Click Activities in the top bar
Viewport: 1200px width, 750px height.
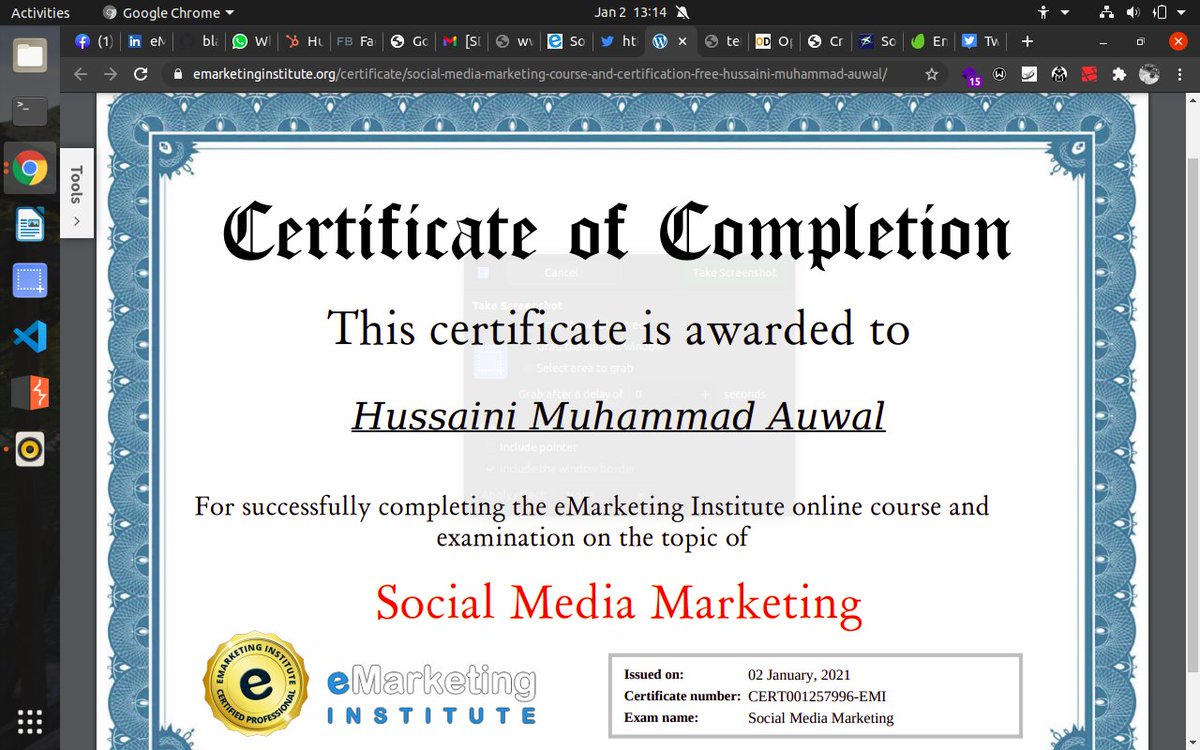click(40, 13)
